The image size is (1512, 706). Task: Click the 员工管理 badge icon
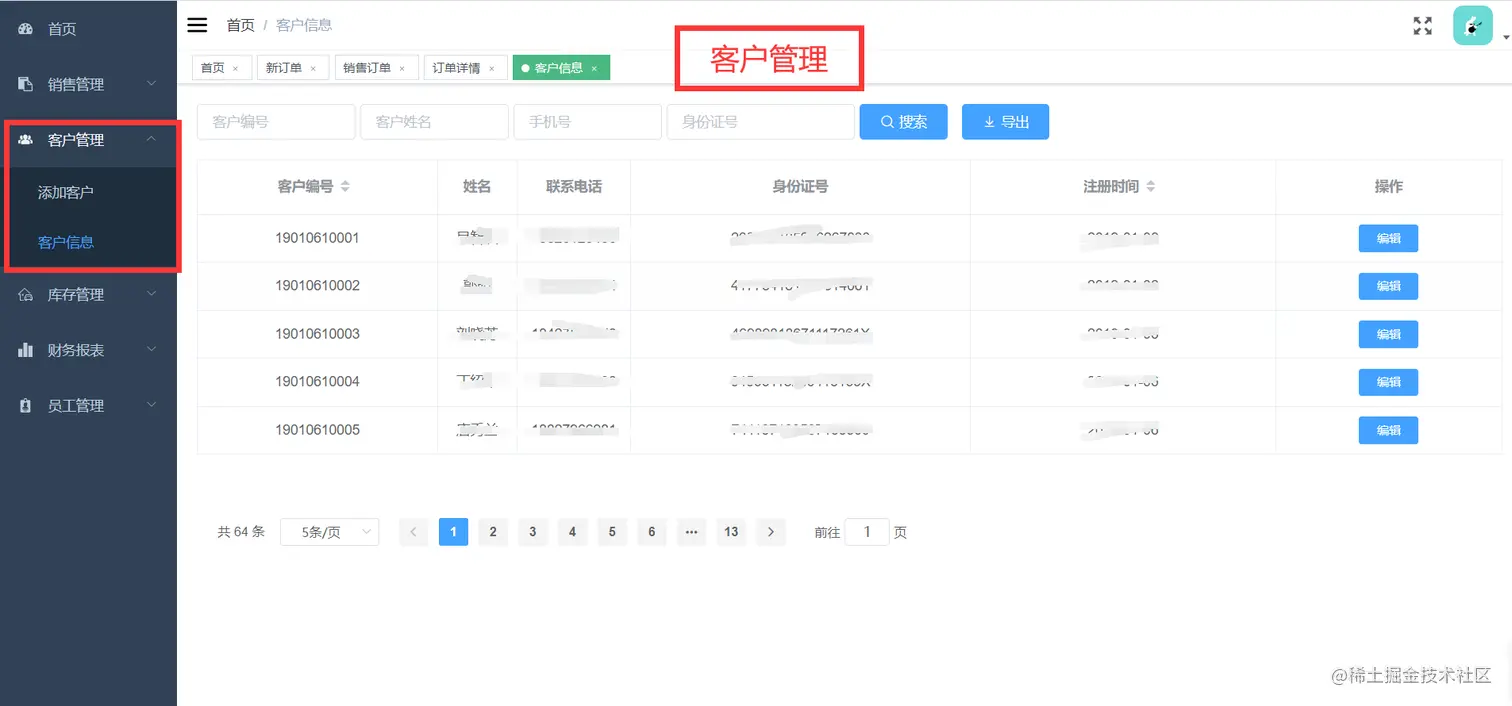(26, 405)
